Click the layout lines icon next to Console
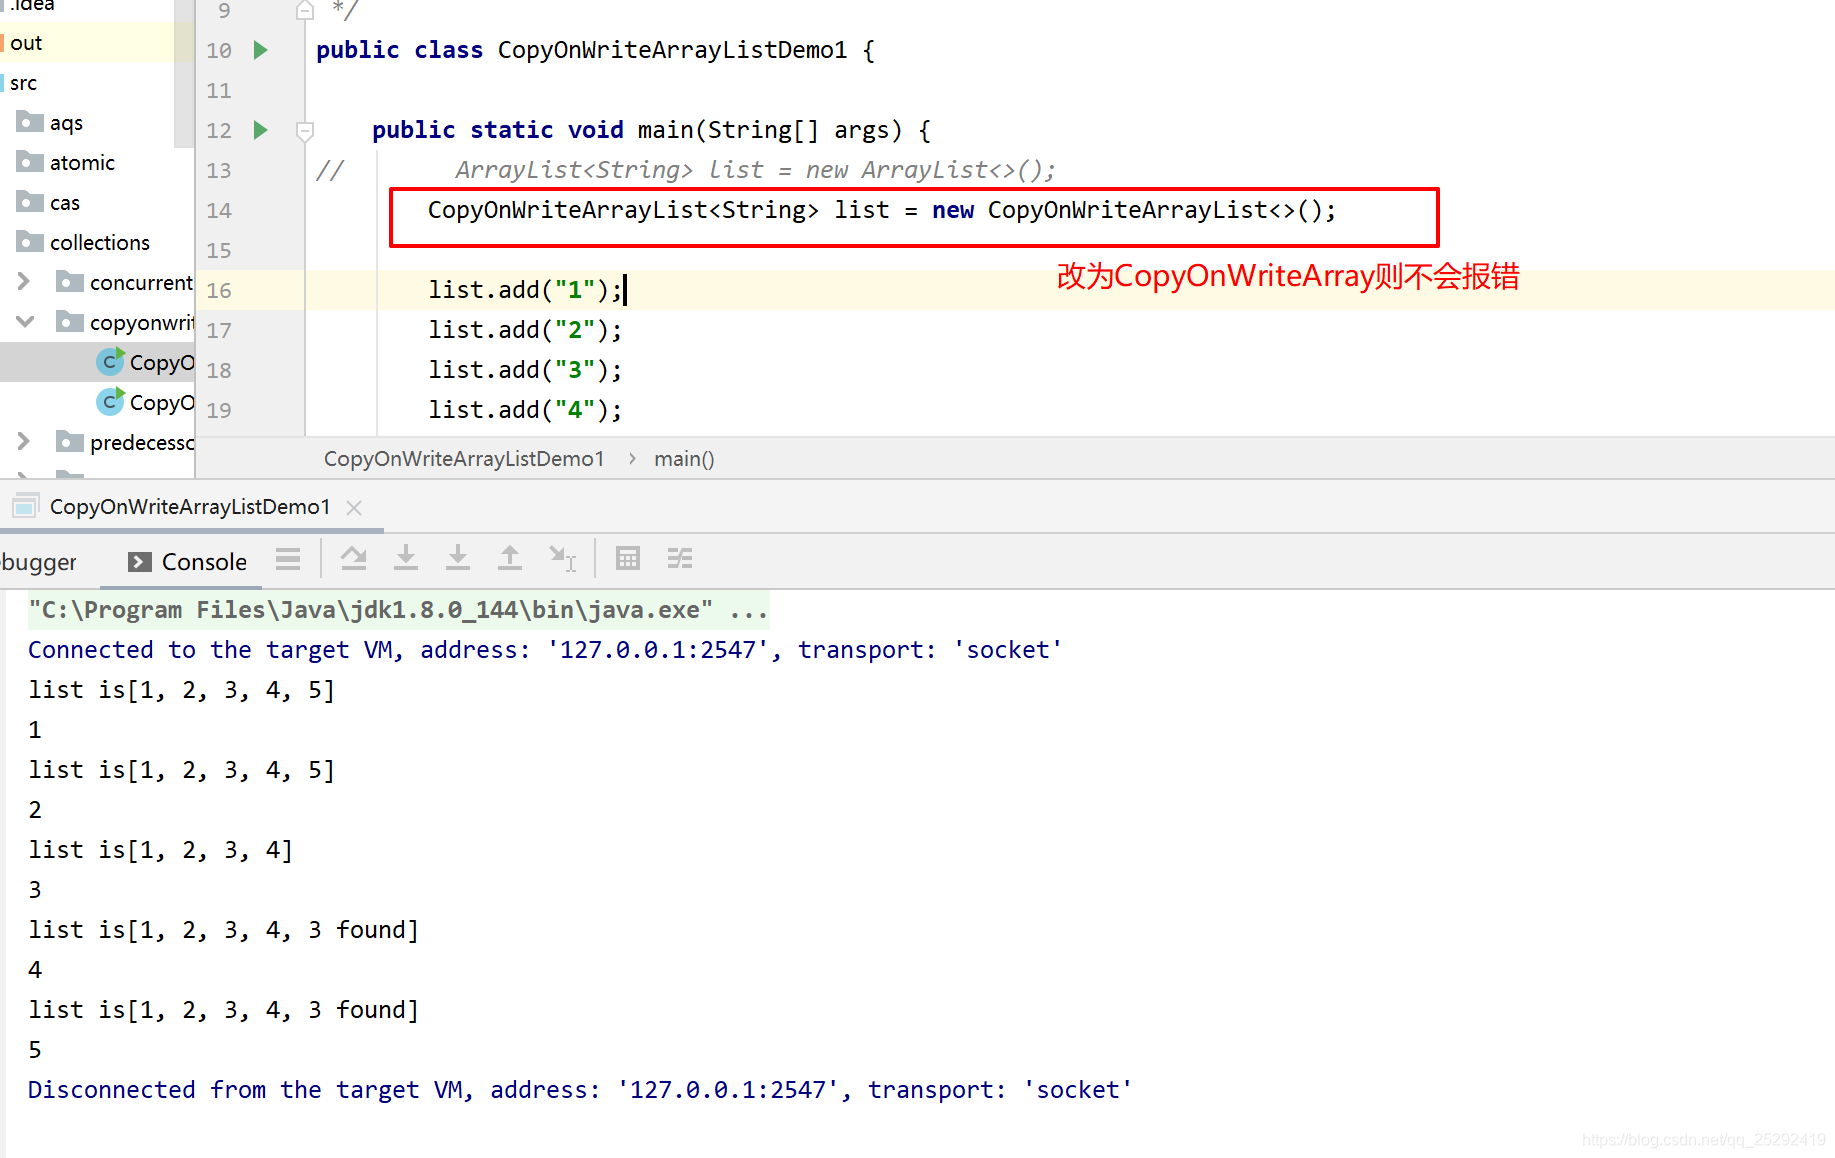 click(x=288, y=559)
